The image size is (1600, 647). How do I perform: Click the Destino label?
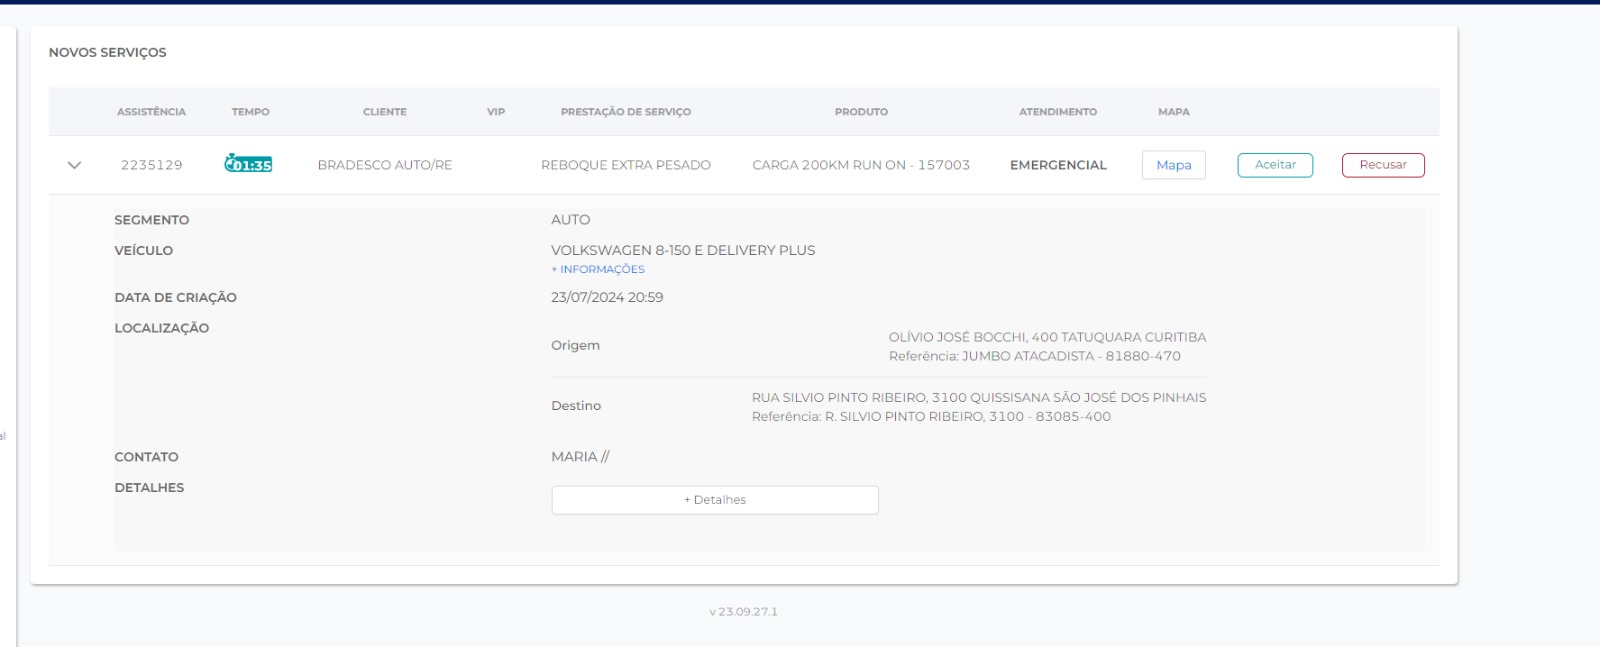point(576,406)
